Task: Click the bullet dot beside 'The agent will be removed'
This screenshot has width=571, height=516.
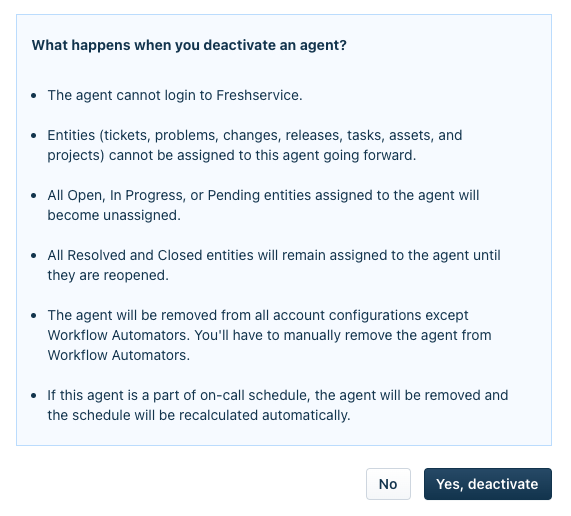Action: coord(34,316)
